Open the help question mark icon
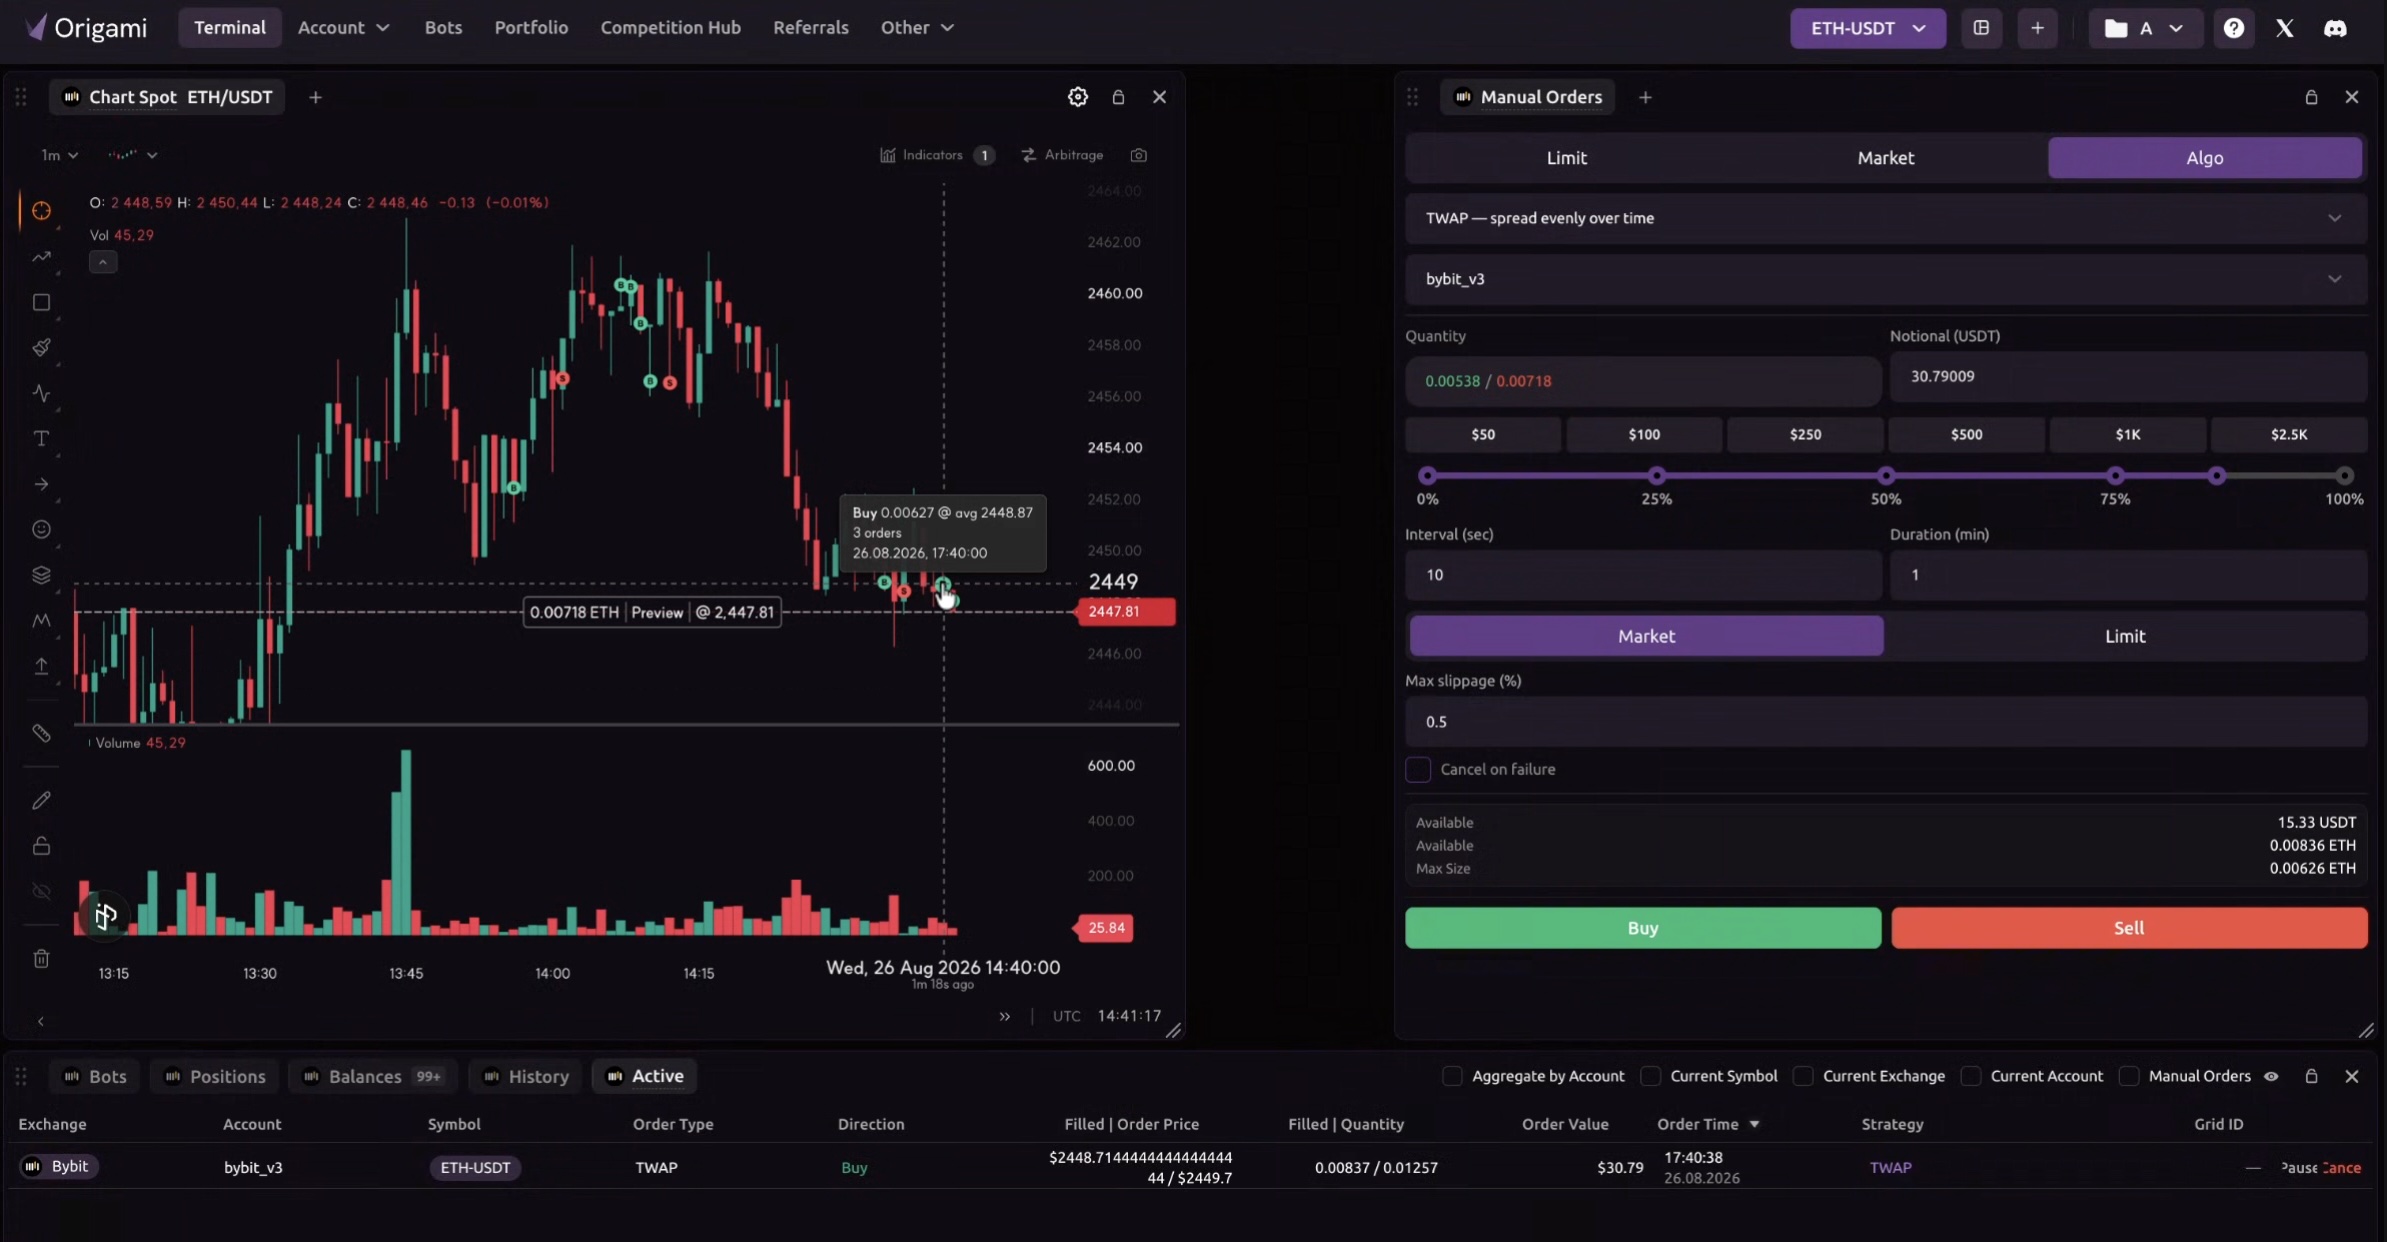 2233,28
